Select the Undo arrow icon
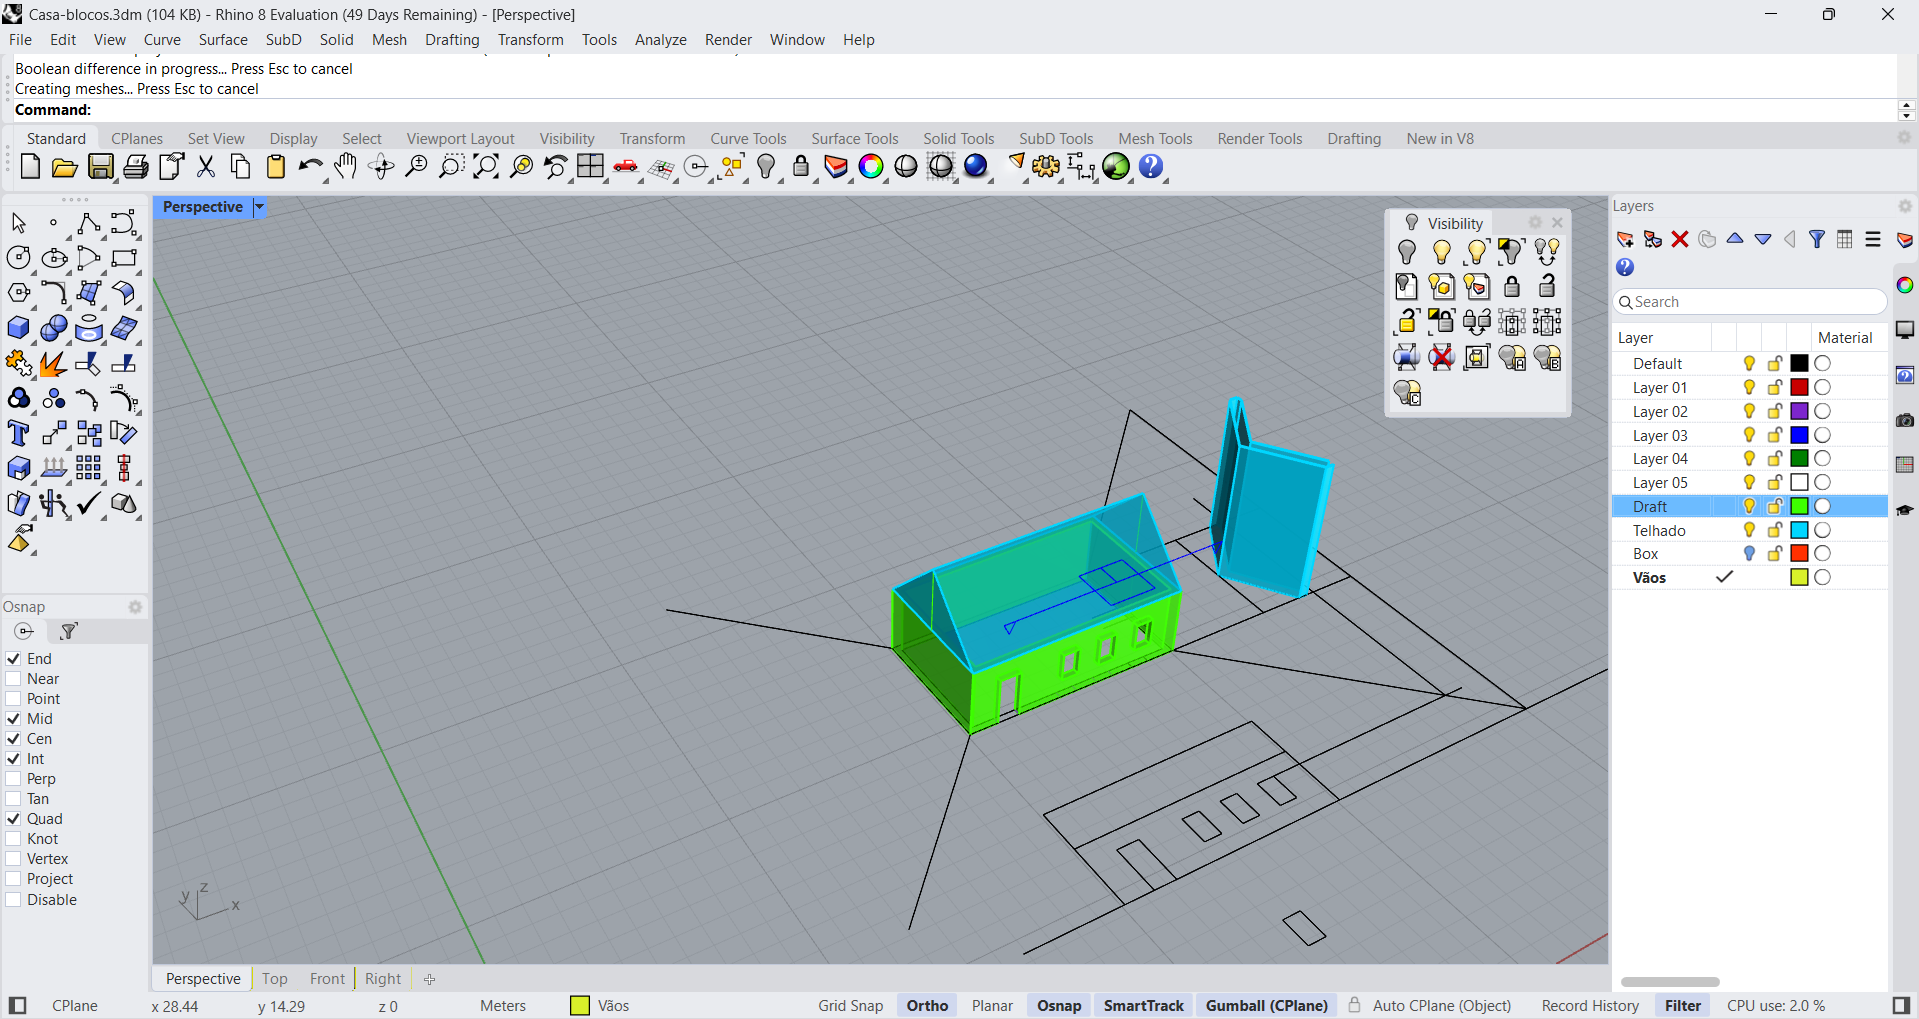Viewport: 1919px width, 1019px height. coord(310,167)
